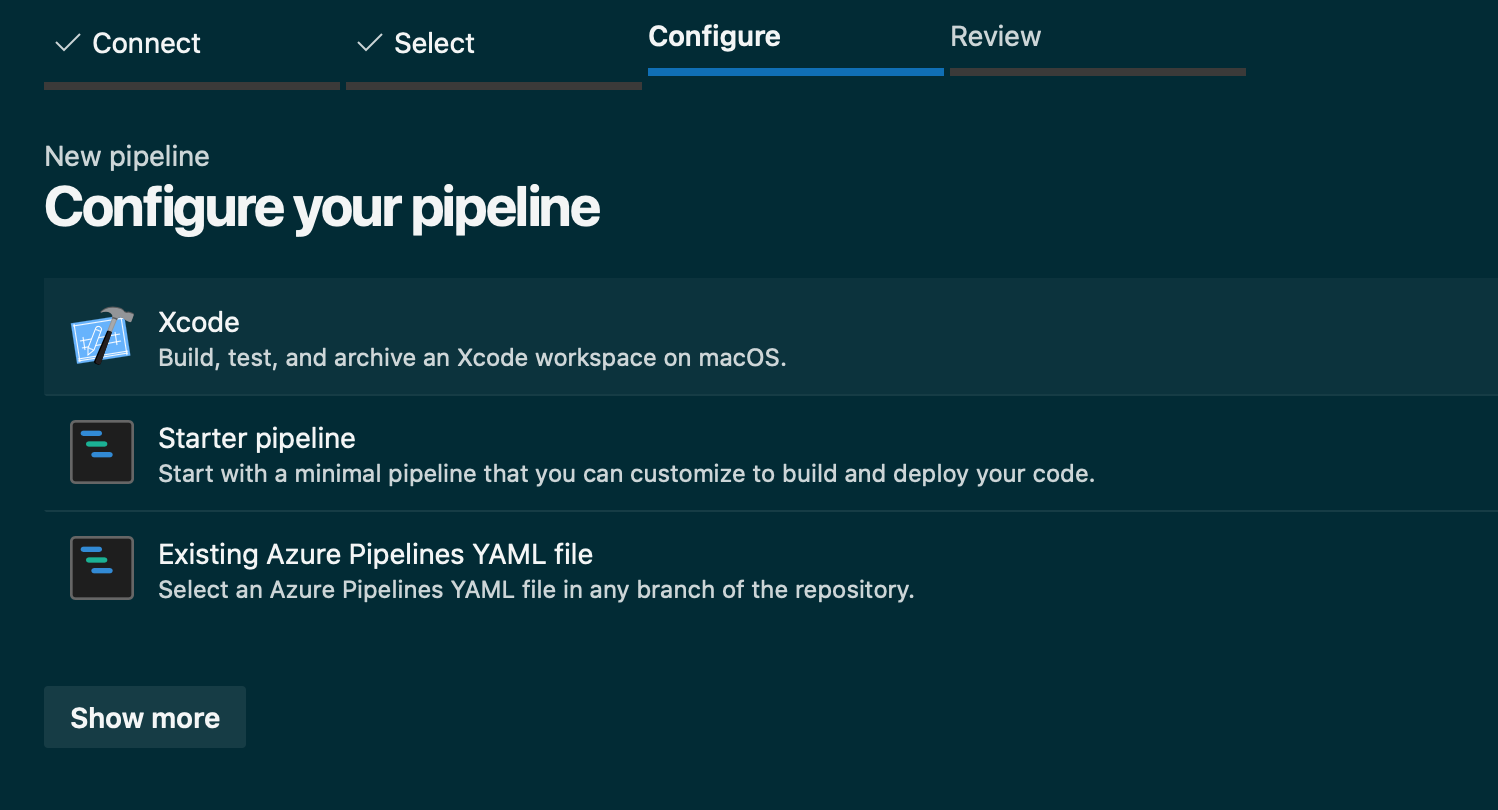
Task: Switch to the Review step
Action: [996, 37]
